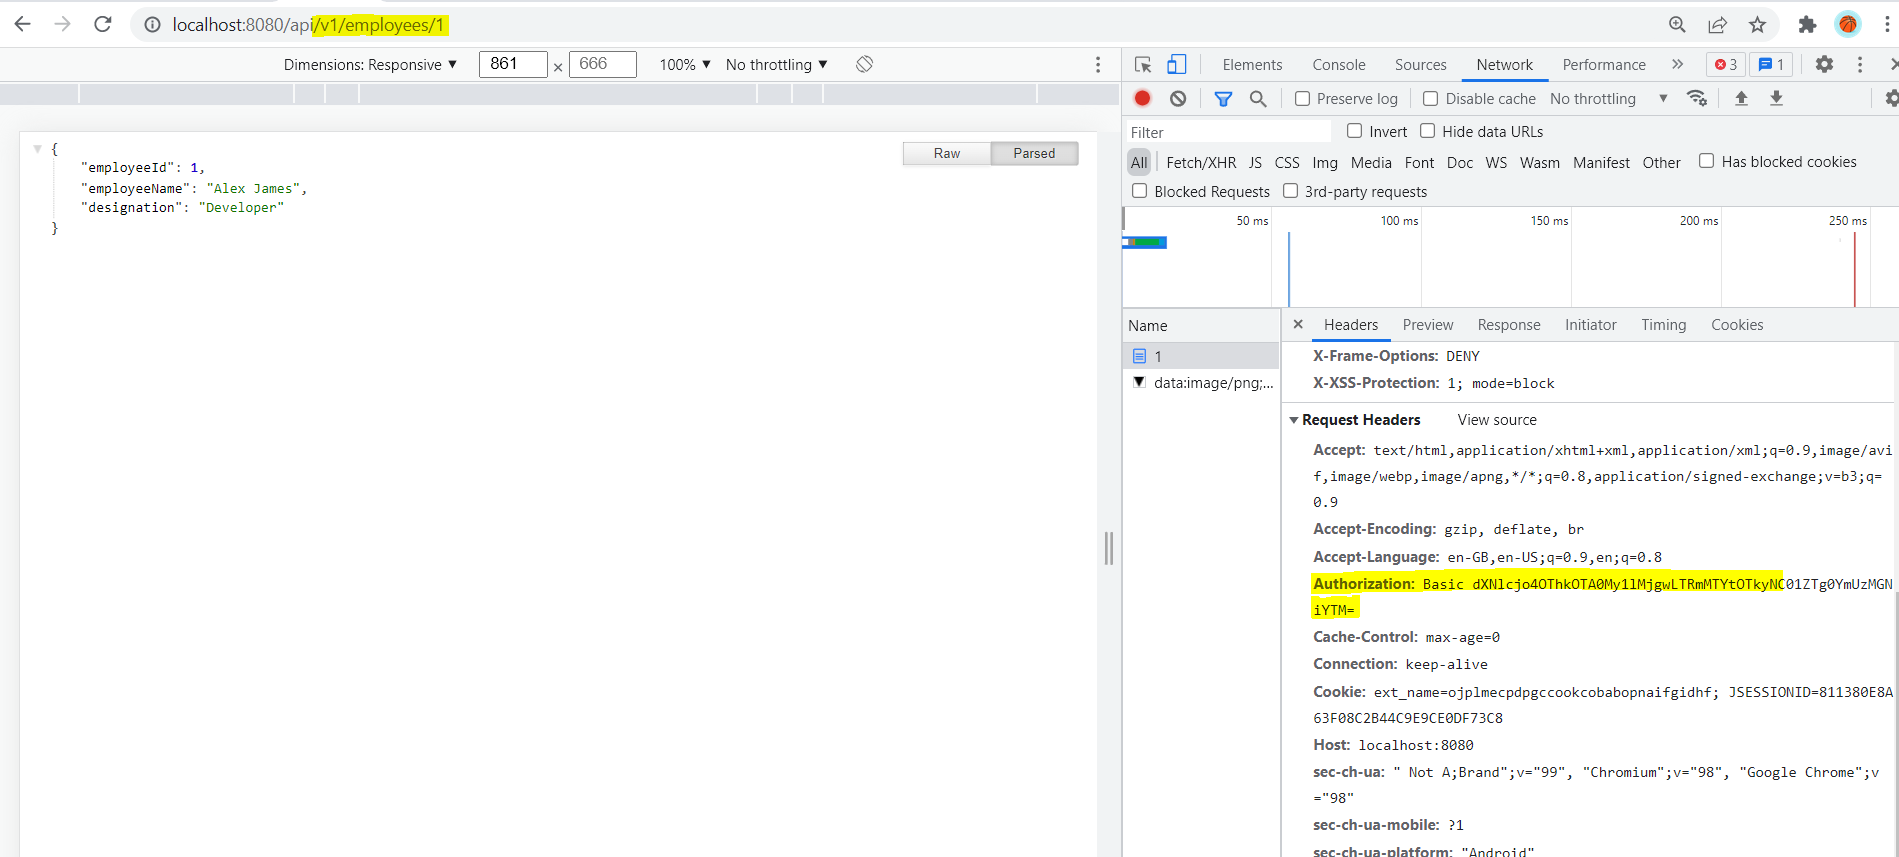Screen dimensions: 1899x857
Task: Clear the network log
Action: click(x=1178, y=98)
